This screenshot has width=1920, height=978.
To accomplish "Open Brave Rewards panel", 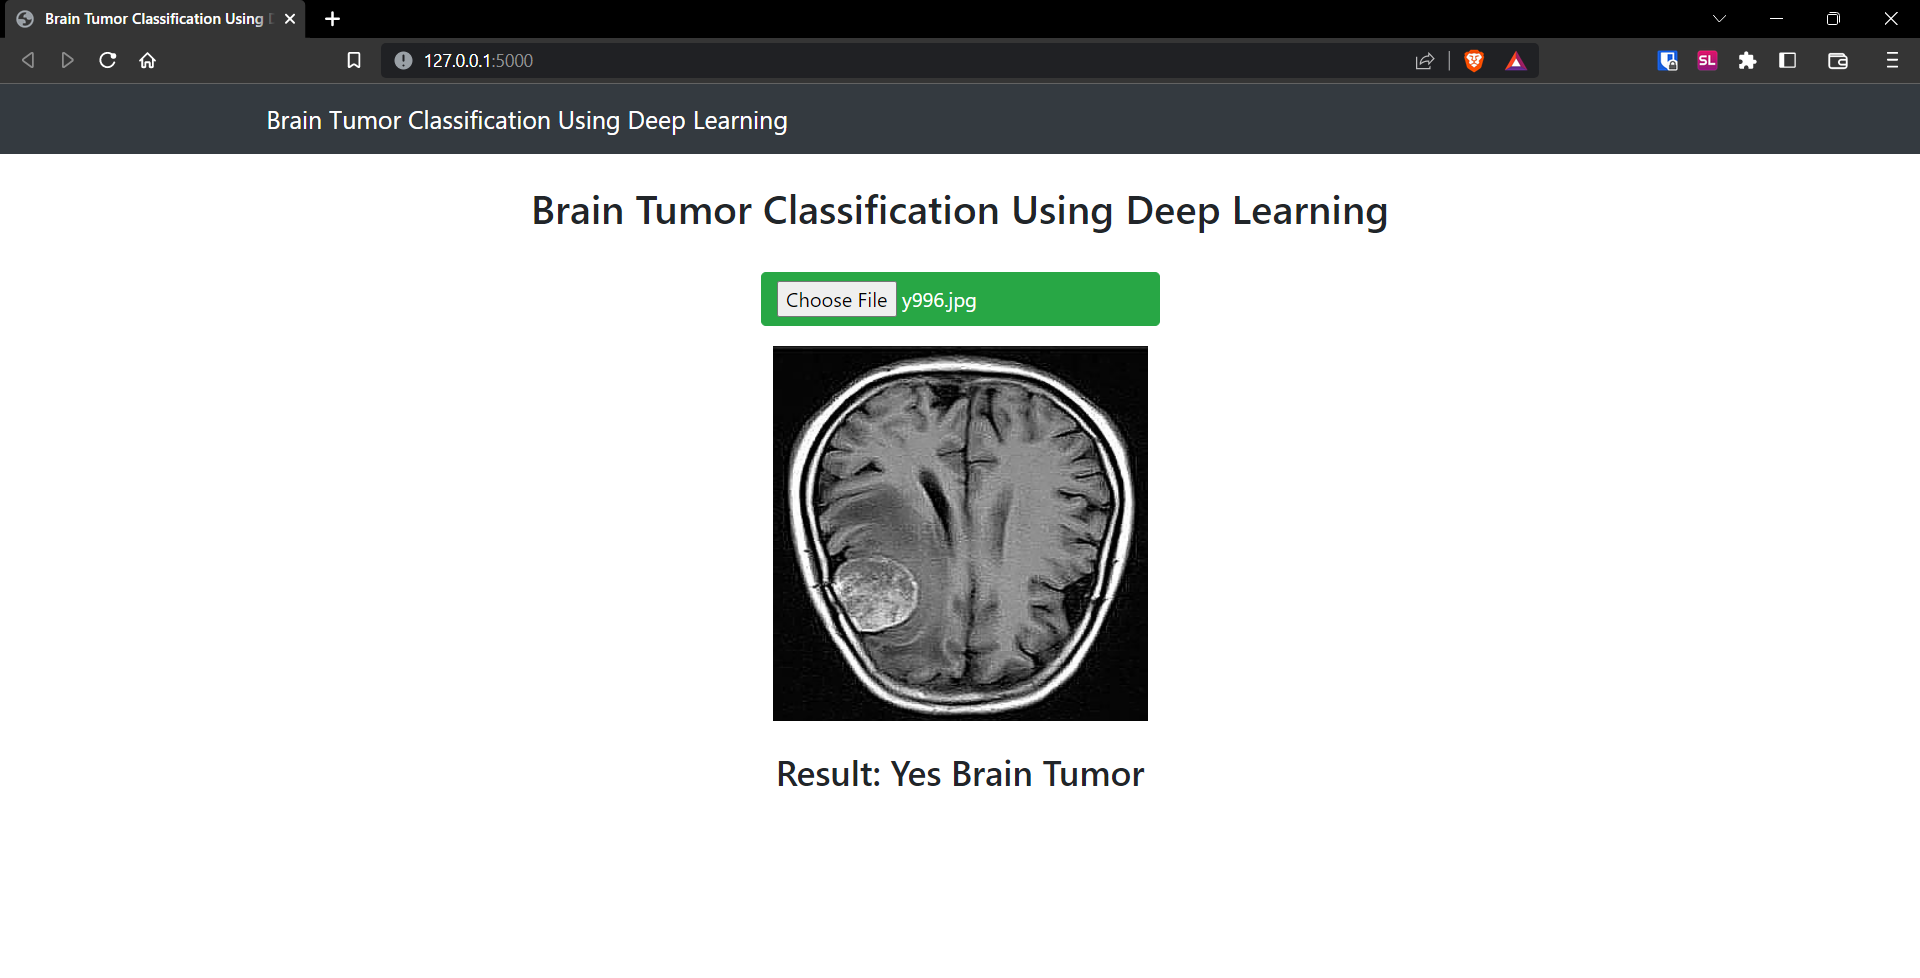I will [x=1515, y=60].
